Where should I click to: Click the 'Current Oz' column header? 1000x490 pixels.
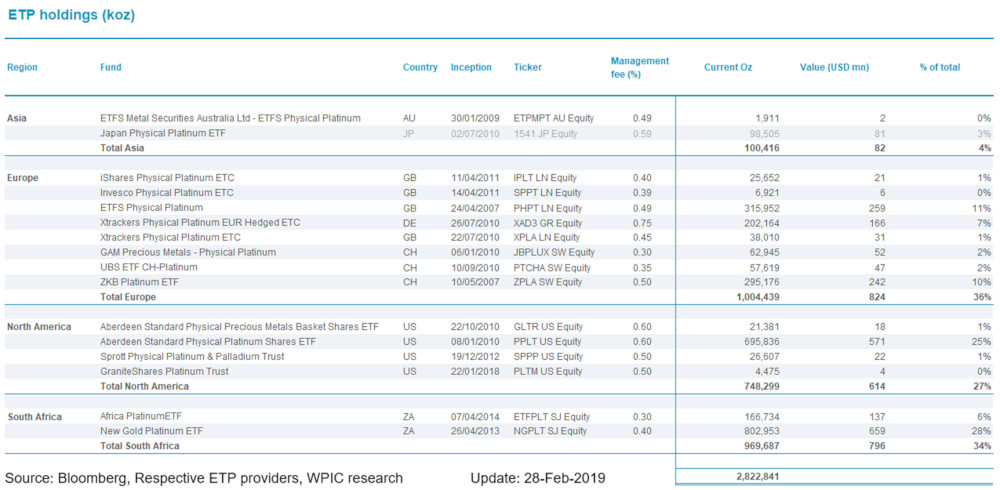click(x=728, y=68)
